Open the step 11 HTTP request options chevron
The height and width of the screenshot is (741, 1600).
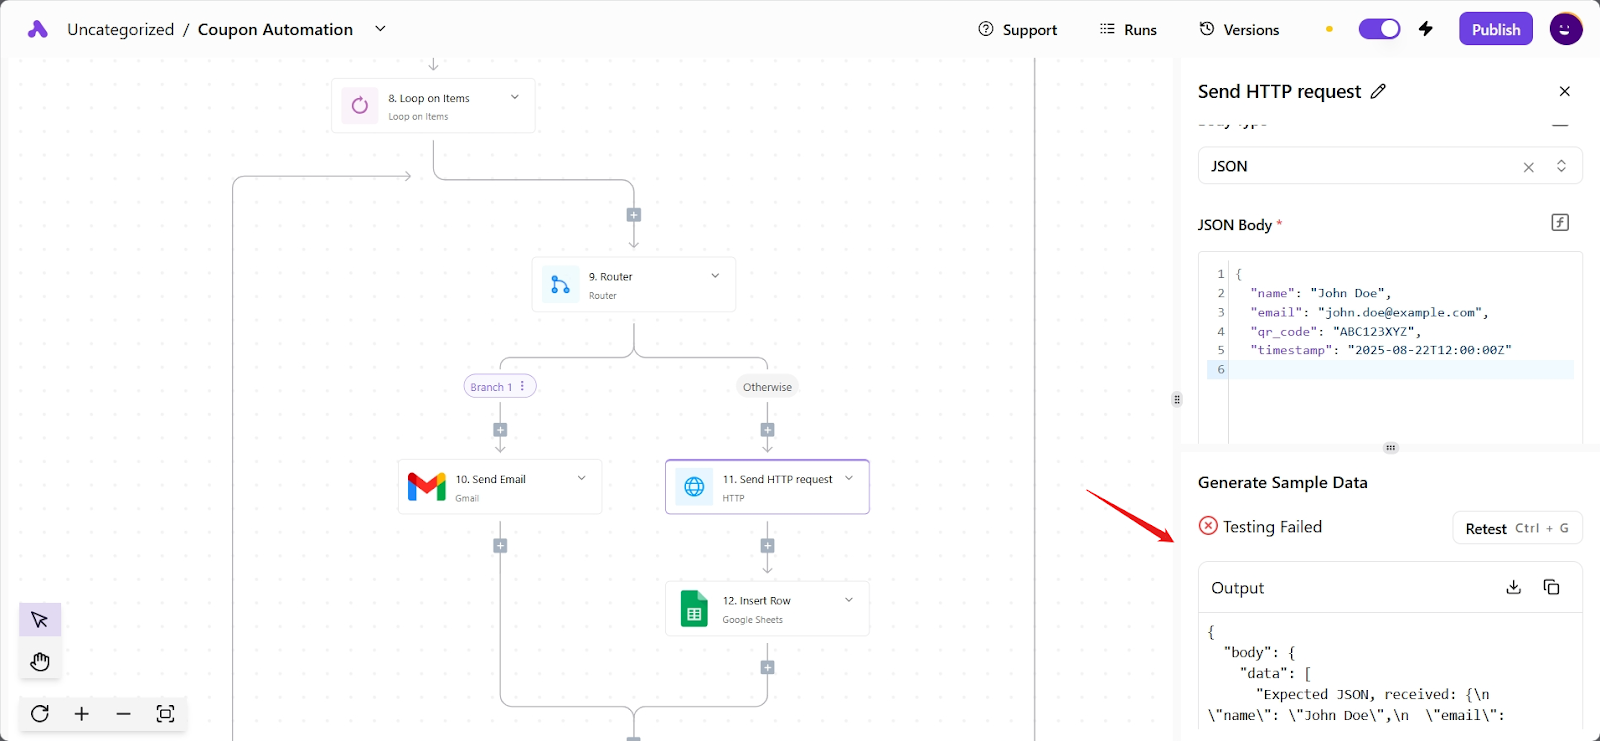pos(849,478)
